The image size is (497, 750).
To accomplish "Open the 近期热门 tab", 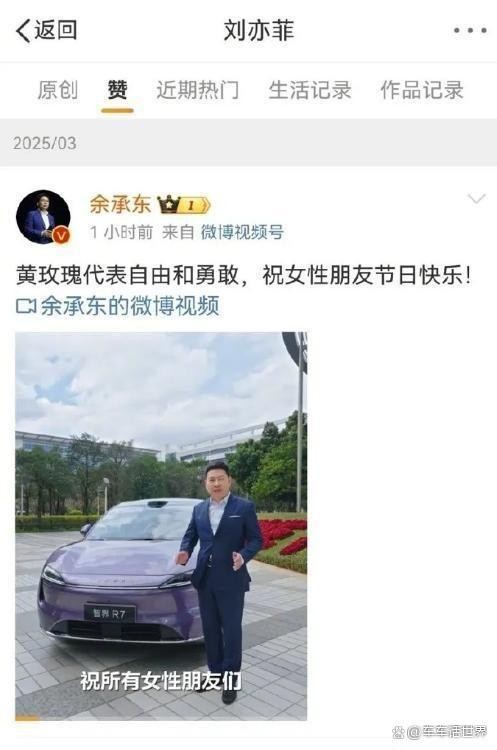I will pos(198,90).
